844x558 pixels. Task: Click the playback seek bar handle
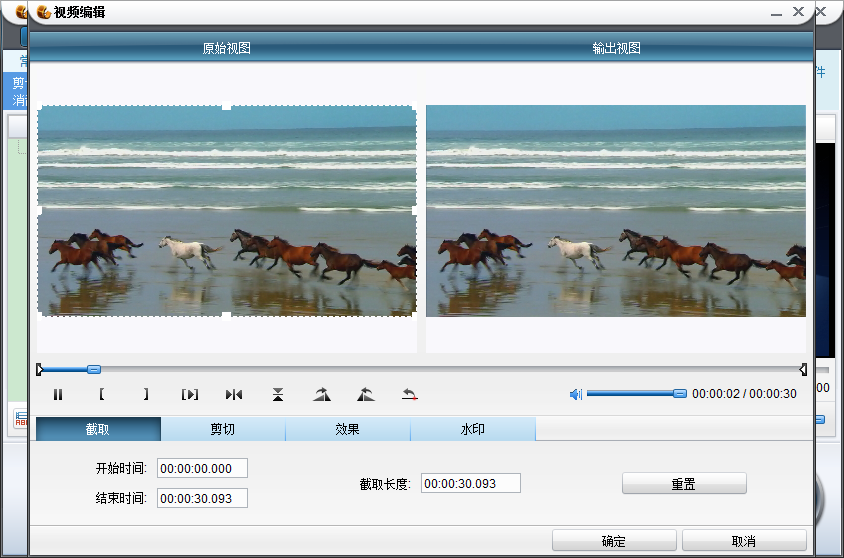pos(94,369)
